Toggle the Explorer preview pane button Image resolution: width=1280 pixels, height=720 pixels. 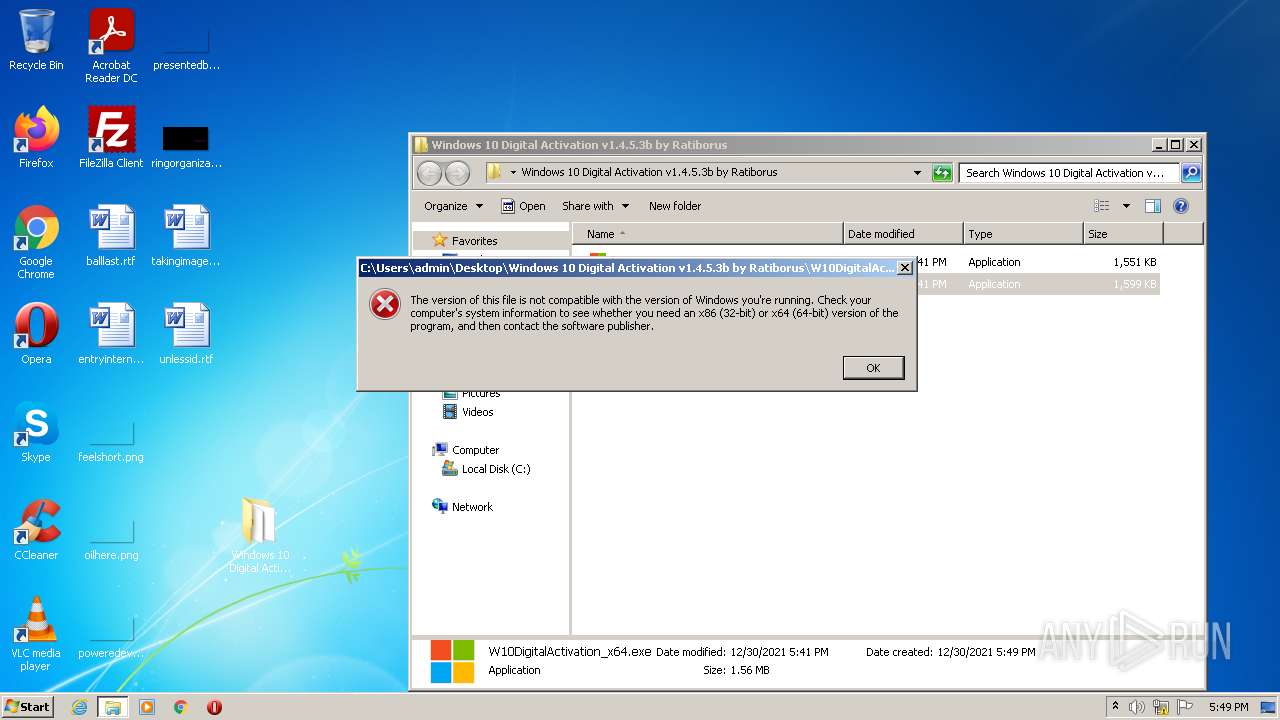click(x=1152, y=206)
